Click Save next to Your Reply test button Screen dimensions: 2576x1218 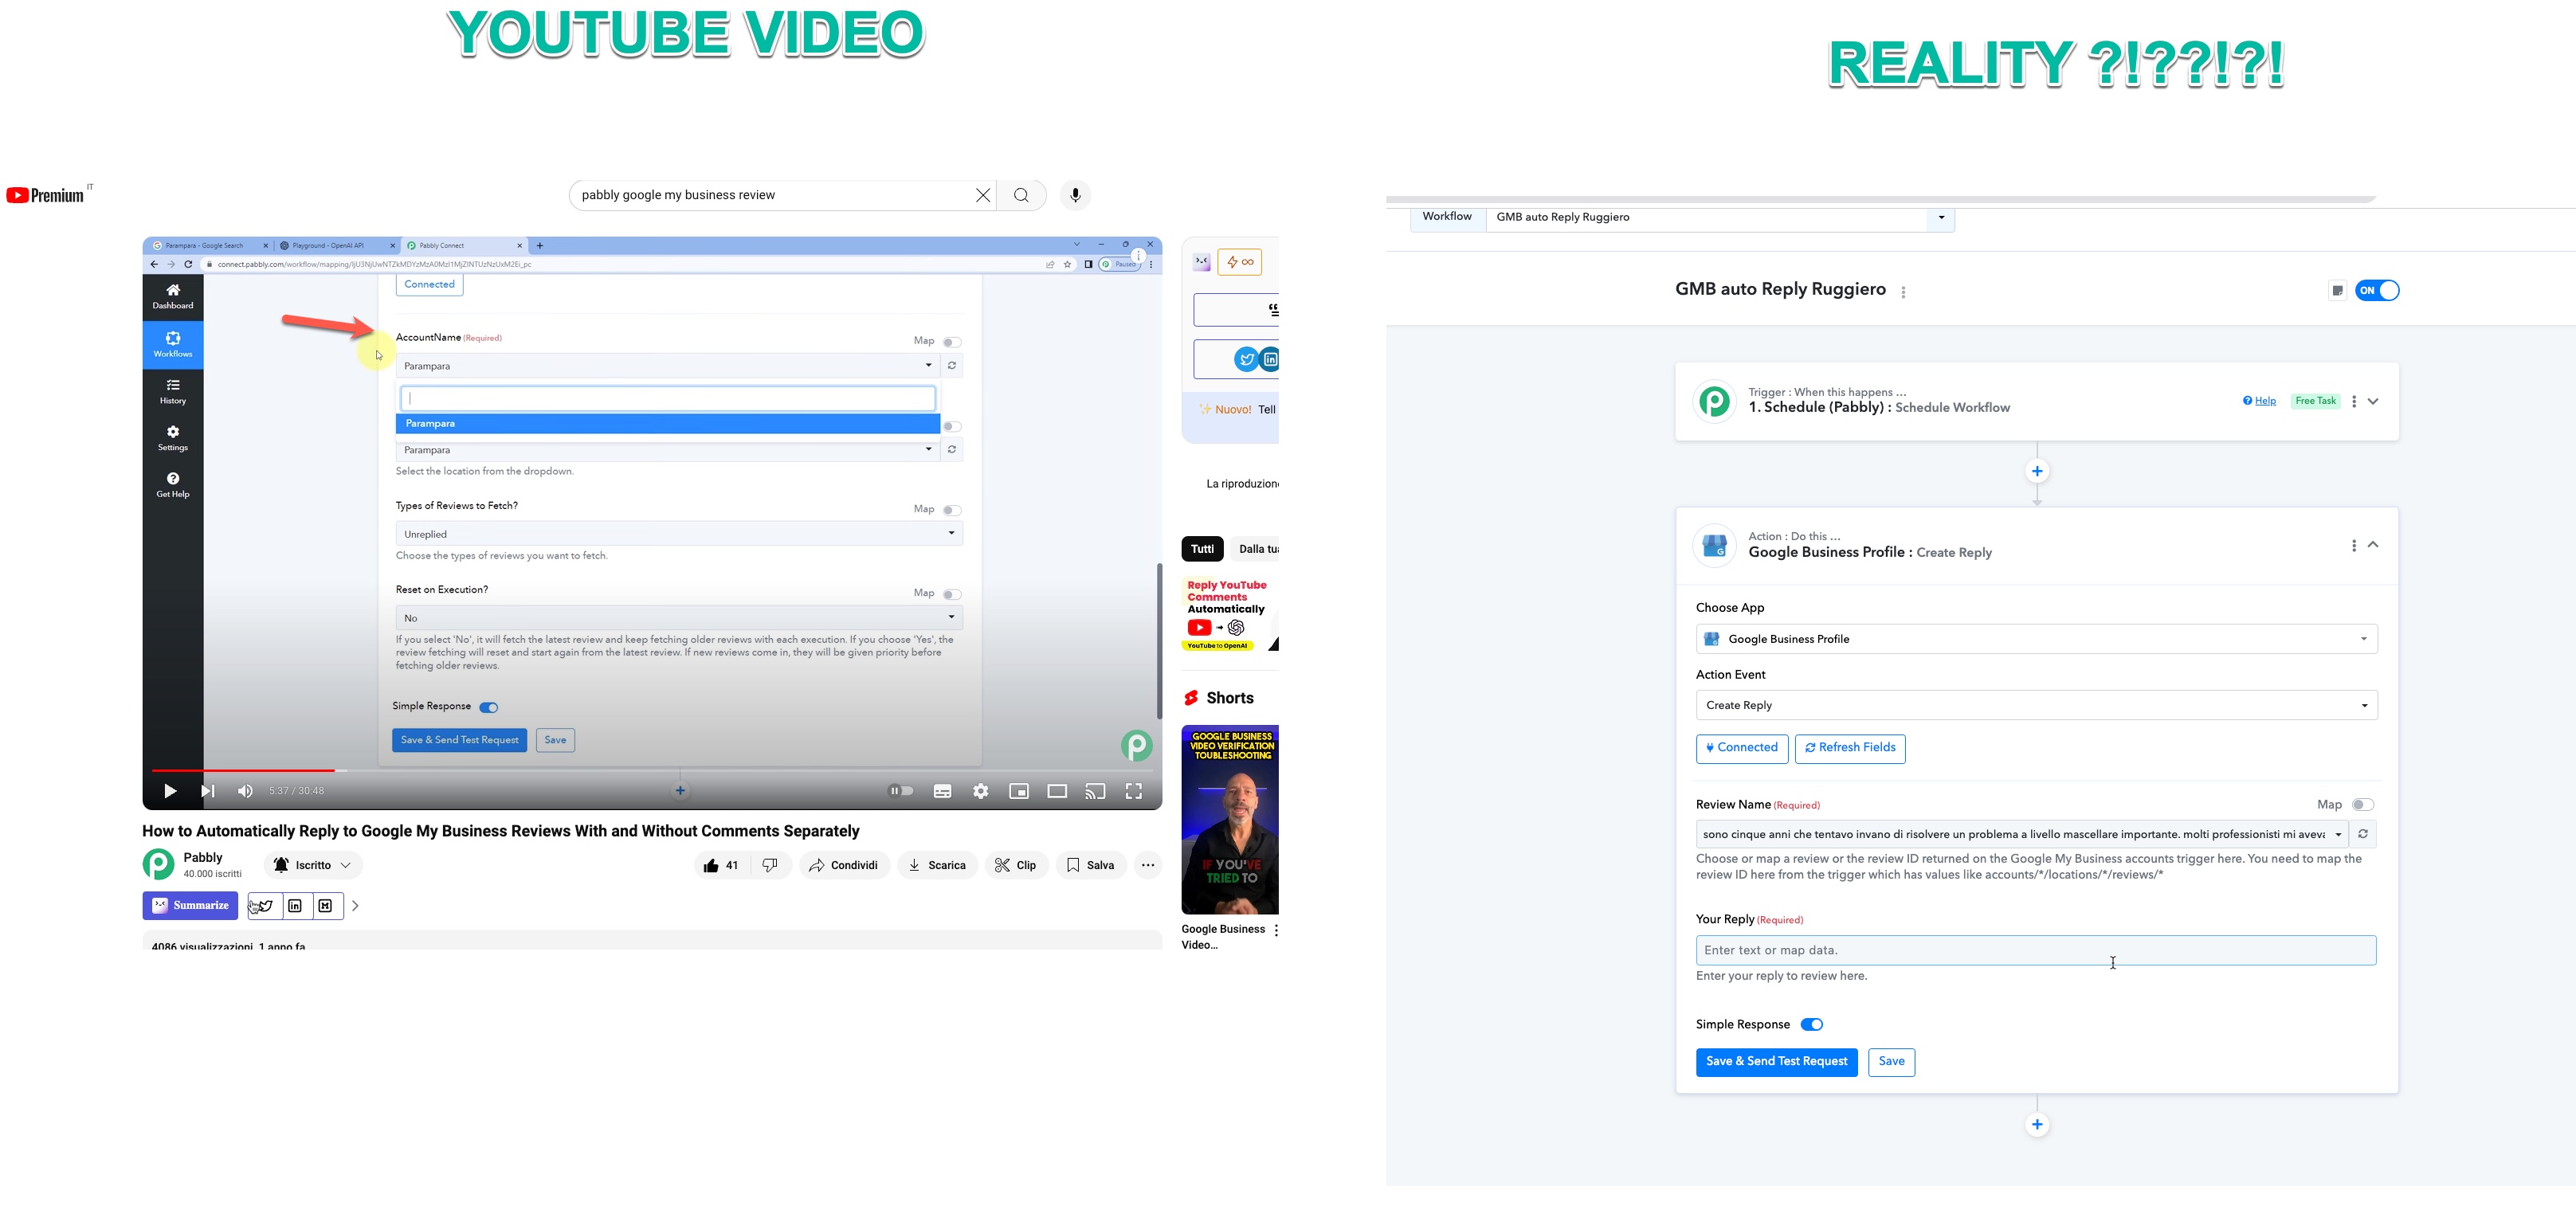(1891, 1062)
